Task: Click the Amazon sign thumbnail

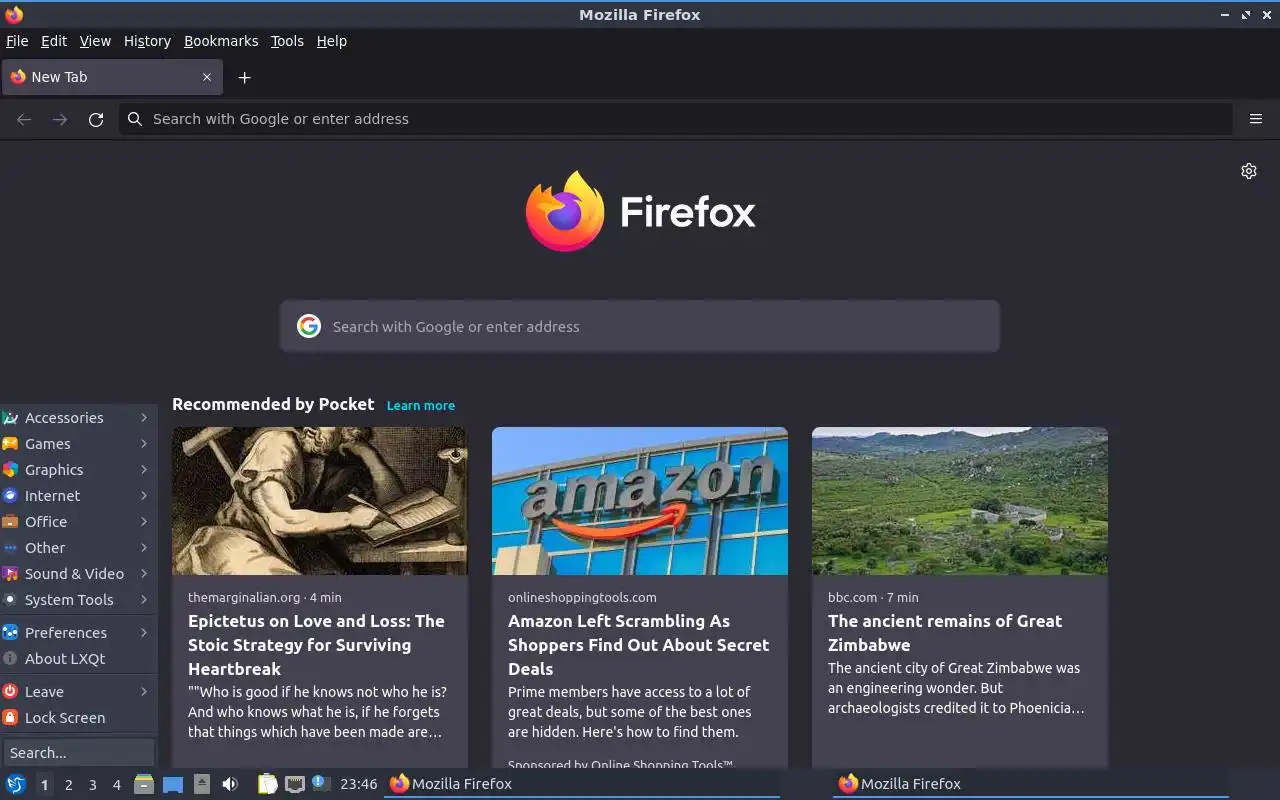Action: (x=640, y=501)
